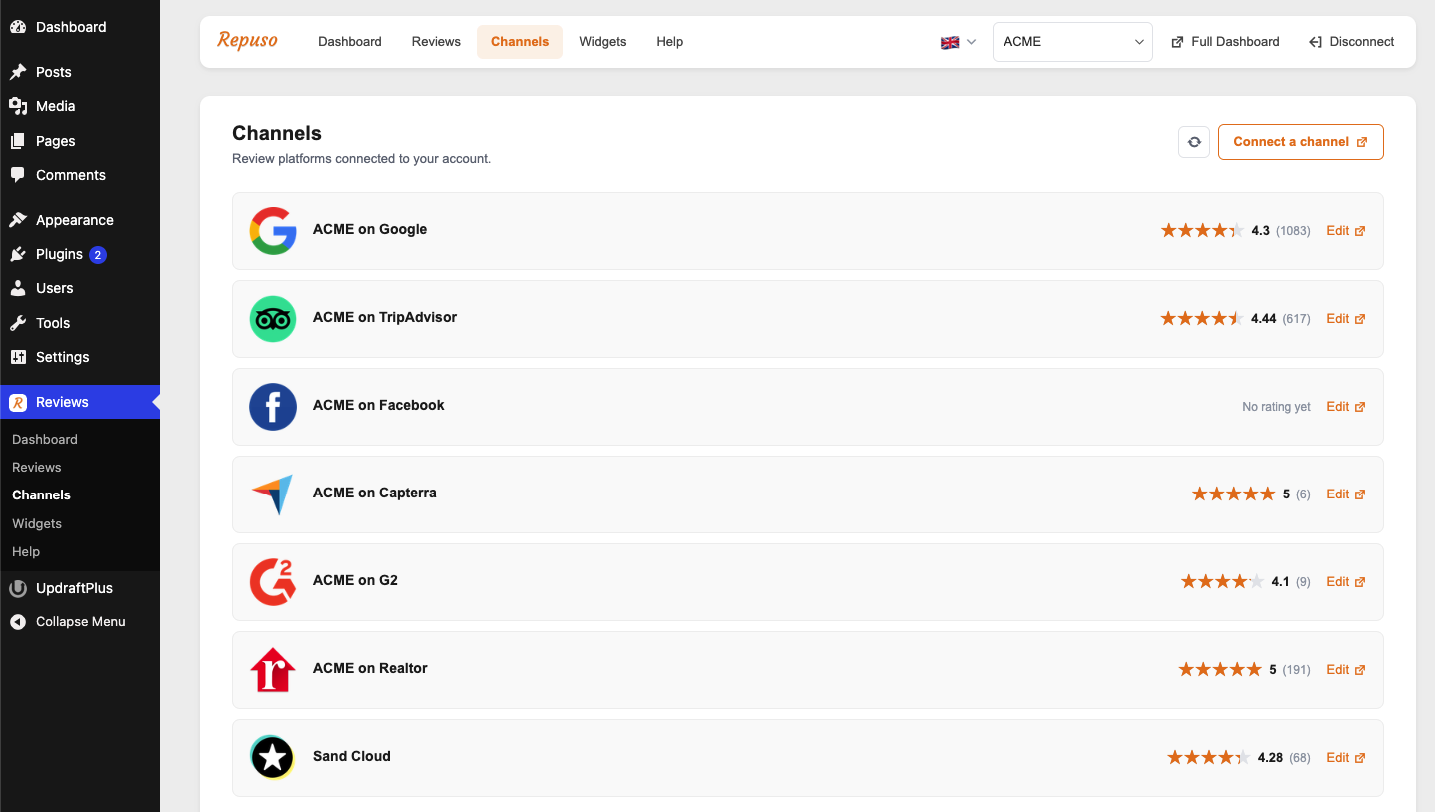Edit the Sand Cloud channel
1435x812 pixels.
(1346, 758)
